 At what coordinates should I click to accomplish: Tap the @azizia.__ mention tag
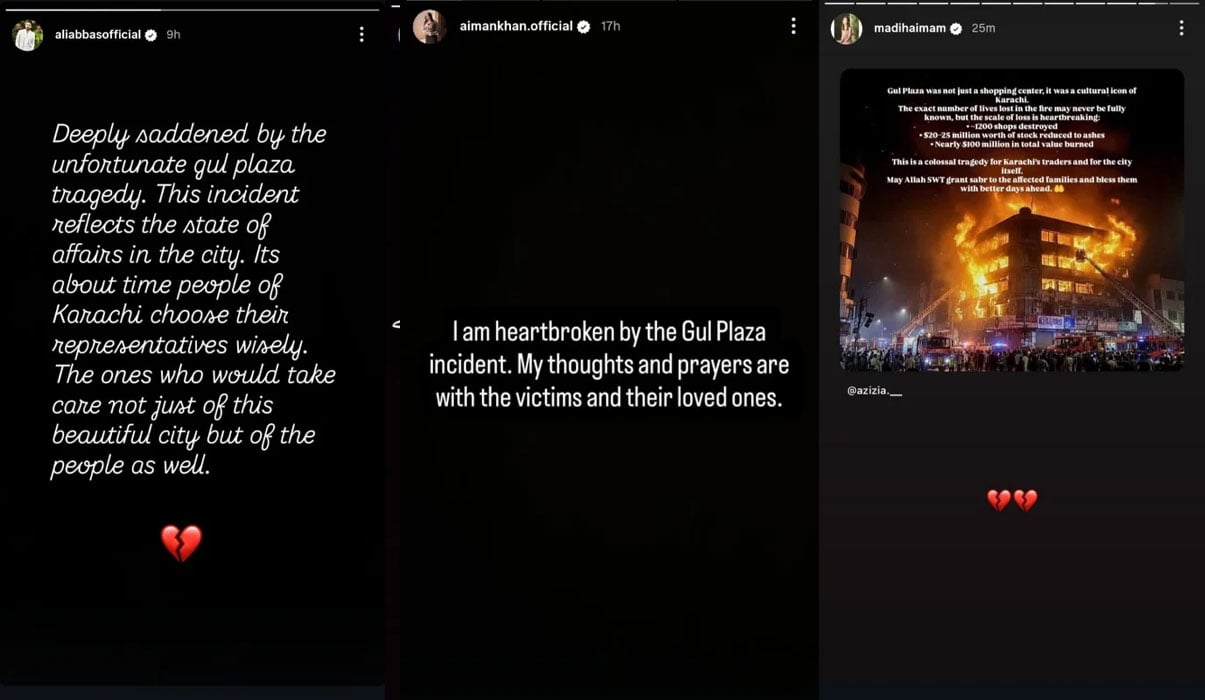point(874,390)
